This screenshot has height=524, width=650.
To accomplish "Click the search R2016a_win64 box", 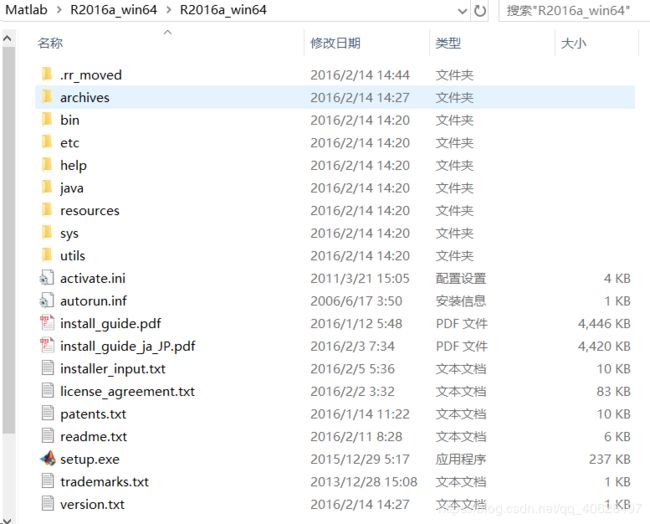I will [x=572, y=11].
